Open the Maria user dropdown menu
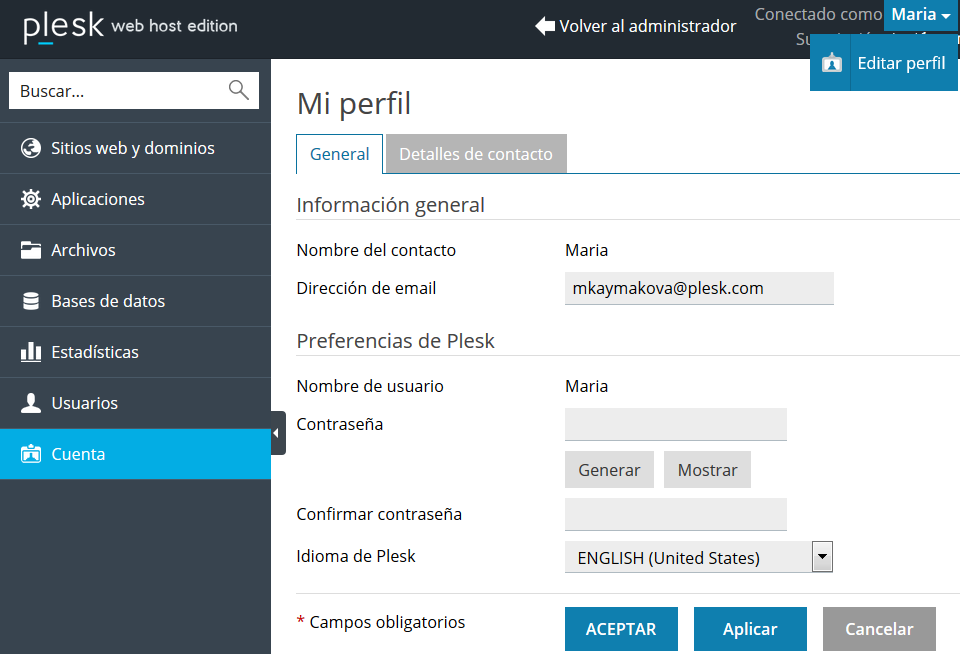The width and height of the screenshot is (960, 654). [x=920, y=15]
